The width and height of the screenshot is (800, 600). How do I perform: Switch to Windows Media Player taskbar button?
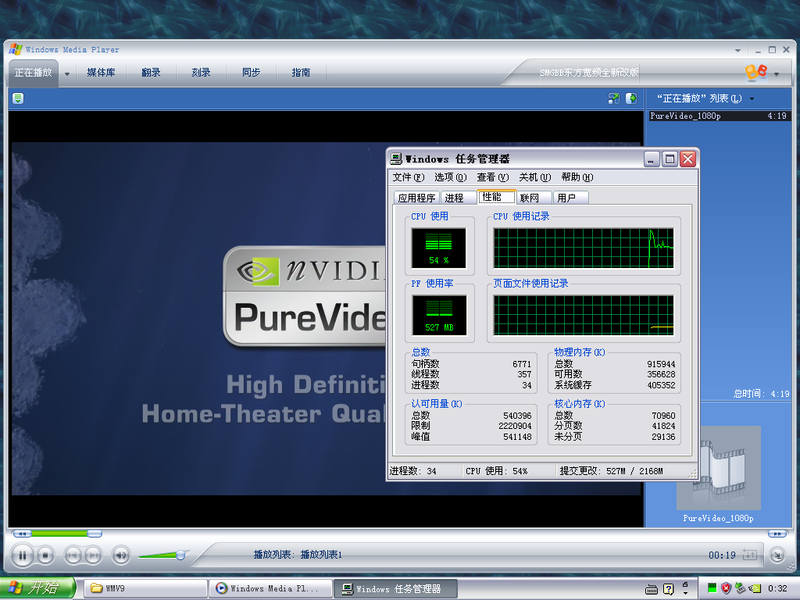271,589
